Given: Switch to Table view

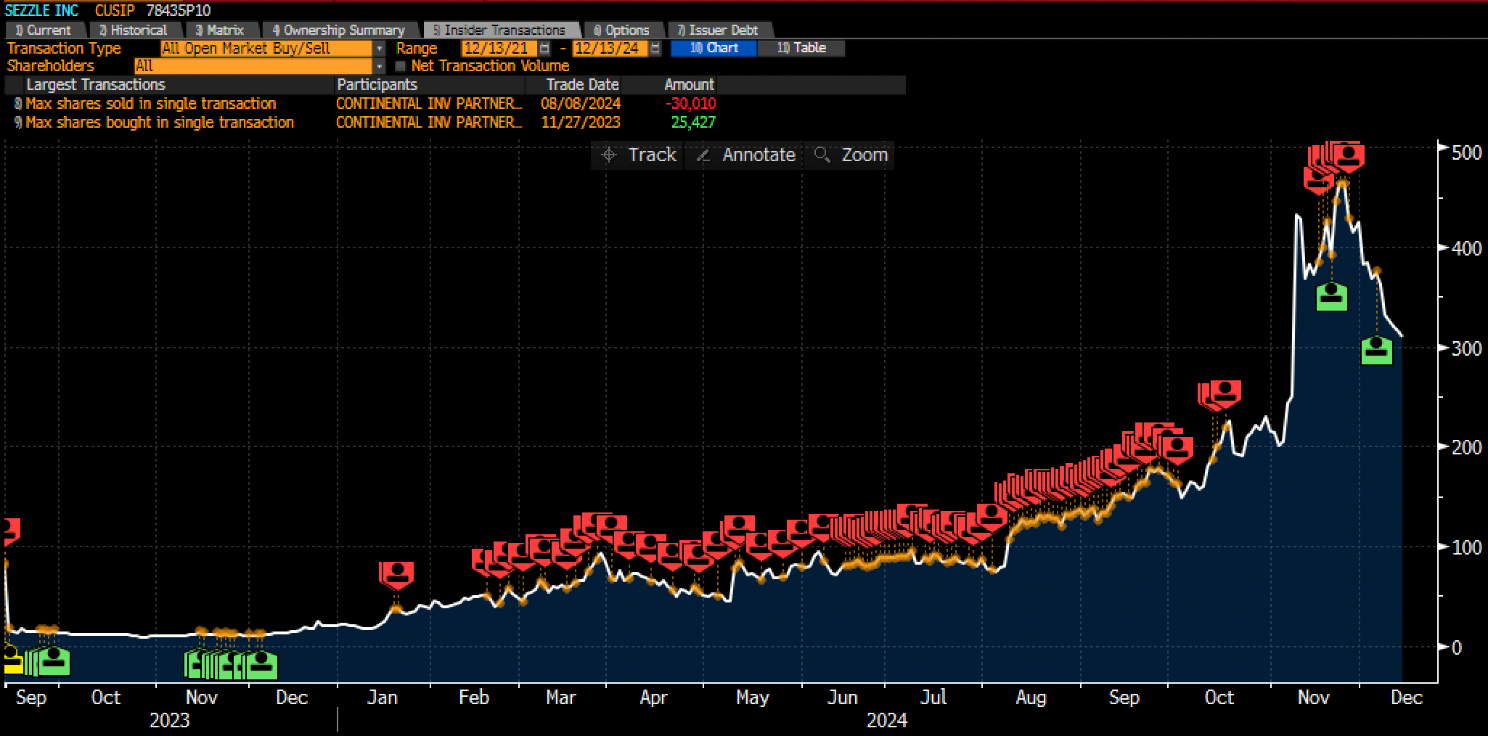Looking at the screenshot, I should (x=801, y=48).
